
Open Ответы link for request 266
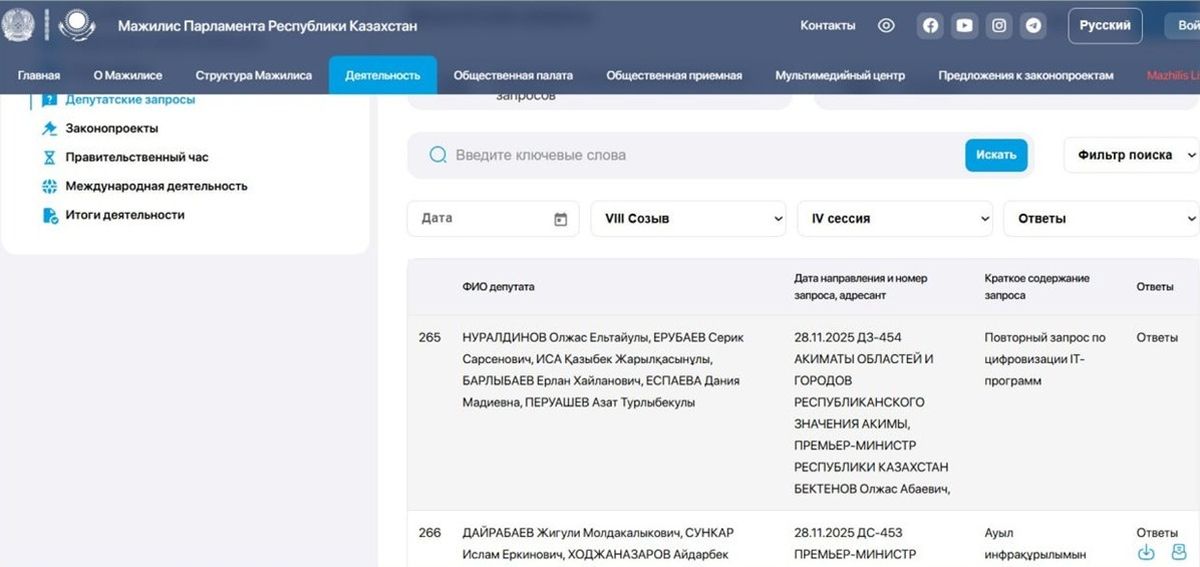(x=1157, y=533)
